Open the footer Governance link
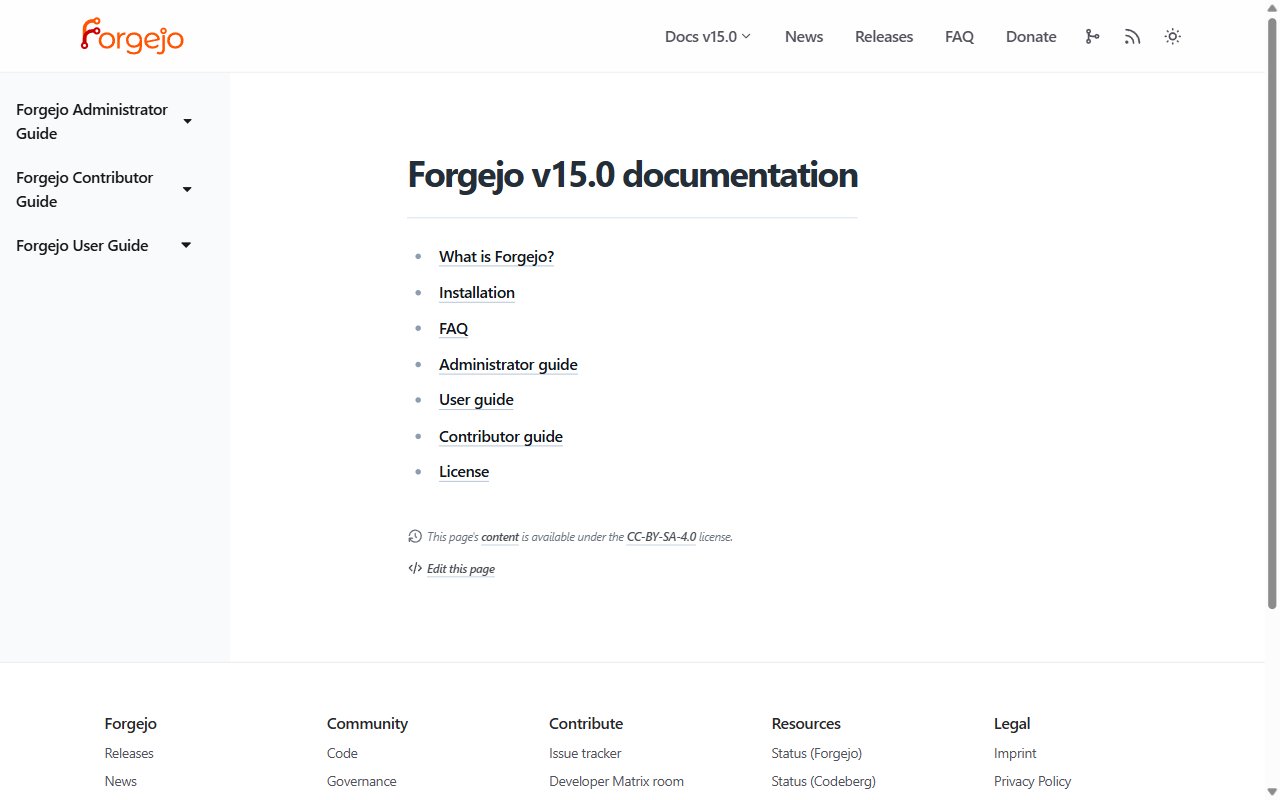 [361, 781]
